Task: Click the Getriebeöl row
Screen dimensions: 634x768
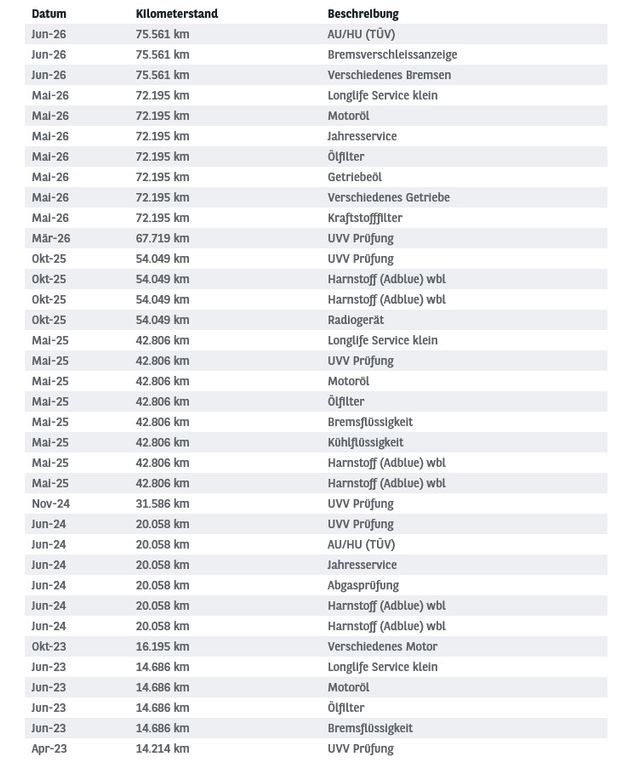Action: 316,177
